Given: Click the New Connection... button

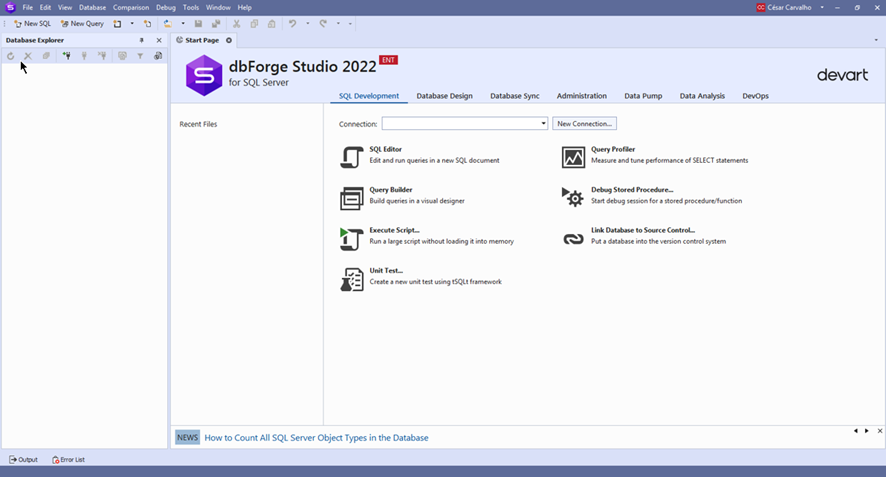Looking at the screenshot, I should [584, 124].
